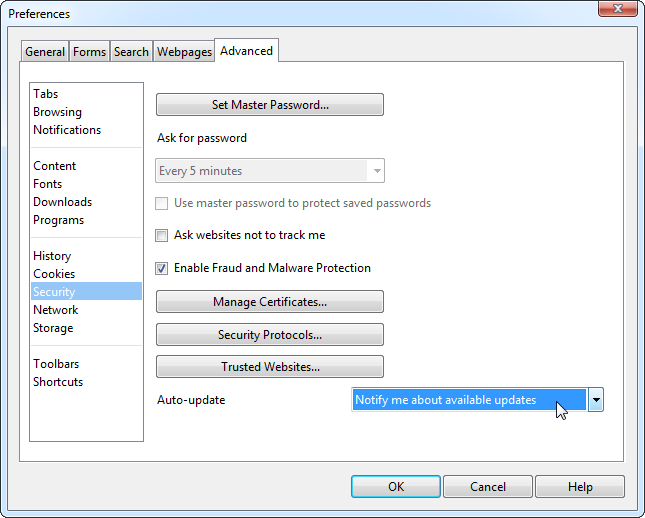
Task: Select the Webpages tab
Action: [x=184, y=52]
